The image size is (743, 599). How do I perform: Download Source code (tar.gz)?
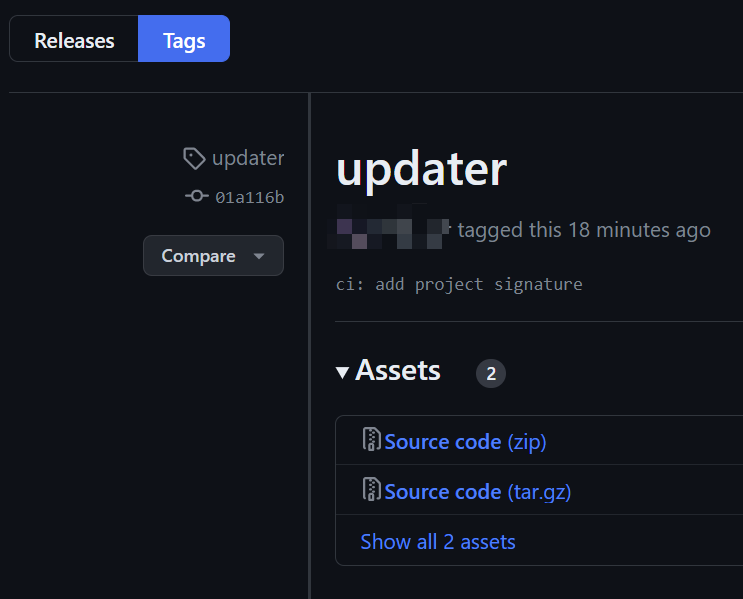(478, 491)
